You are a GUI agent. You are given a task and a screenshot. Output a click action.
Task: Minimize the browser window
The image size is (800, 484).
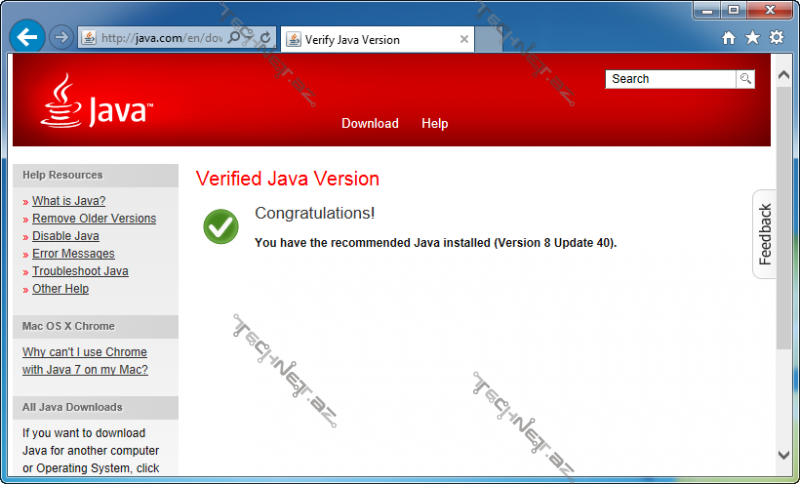pyautogui.click(x=707, y=10)
